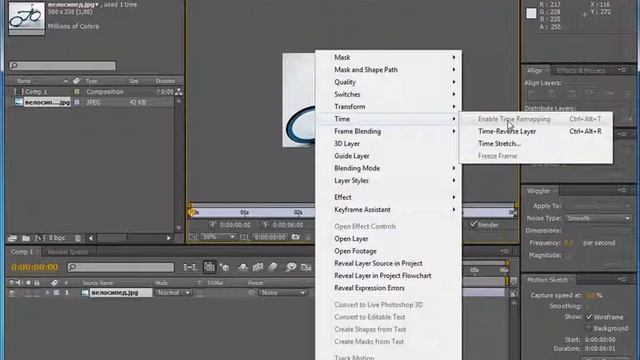This screenshot has width=640, height=360.
Task: Open Comp mini-flowchart icon in timeline
Action: pyautogui.click(x=190, y=267)
